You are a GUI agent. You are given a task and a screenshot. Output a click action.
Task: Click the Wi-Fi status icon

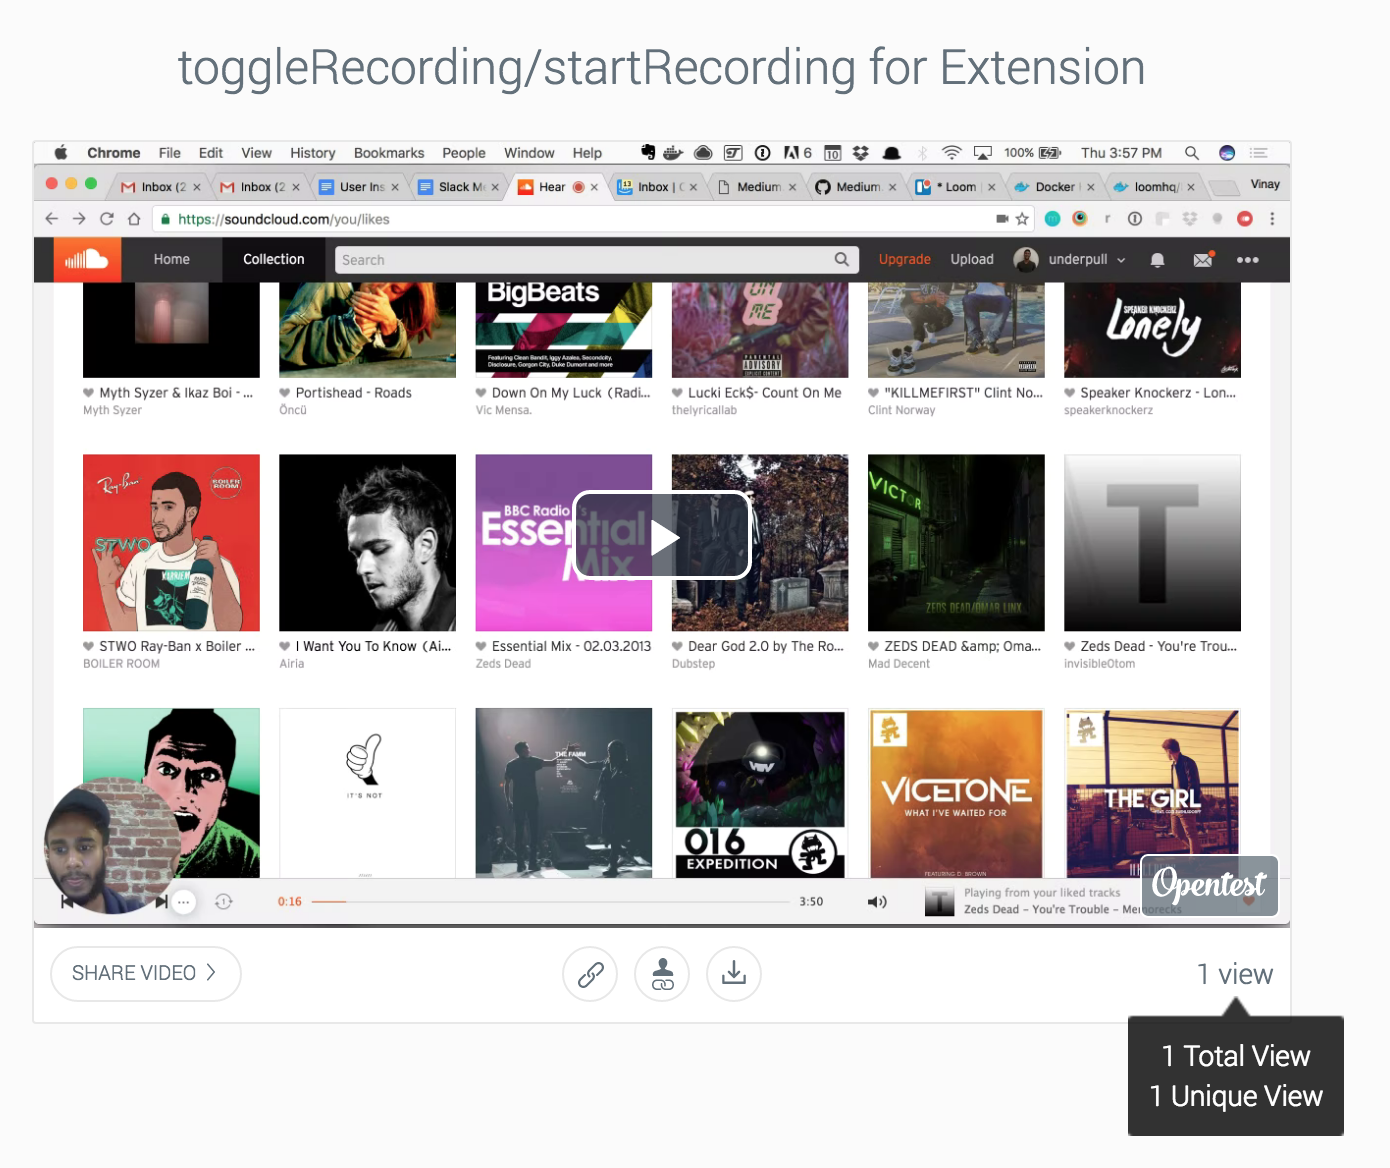click(x=952, y=153)
